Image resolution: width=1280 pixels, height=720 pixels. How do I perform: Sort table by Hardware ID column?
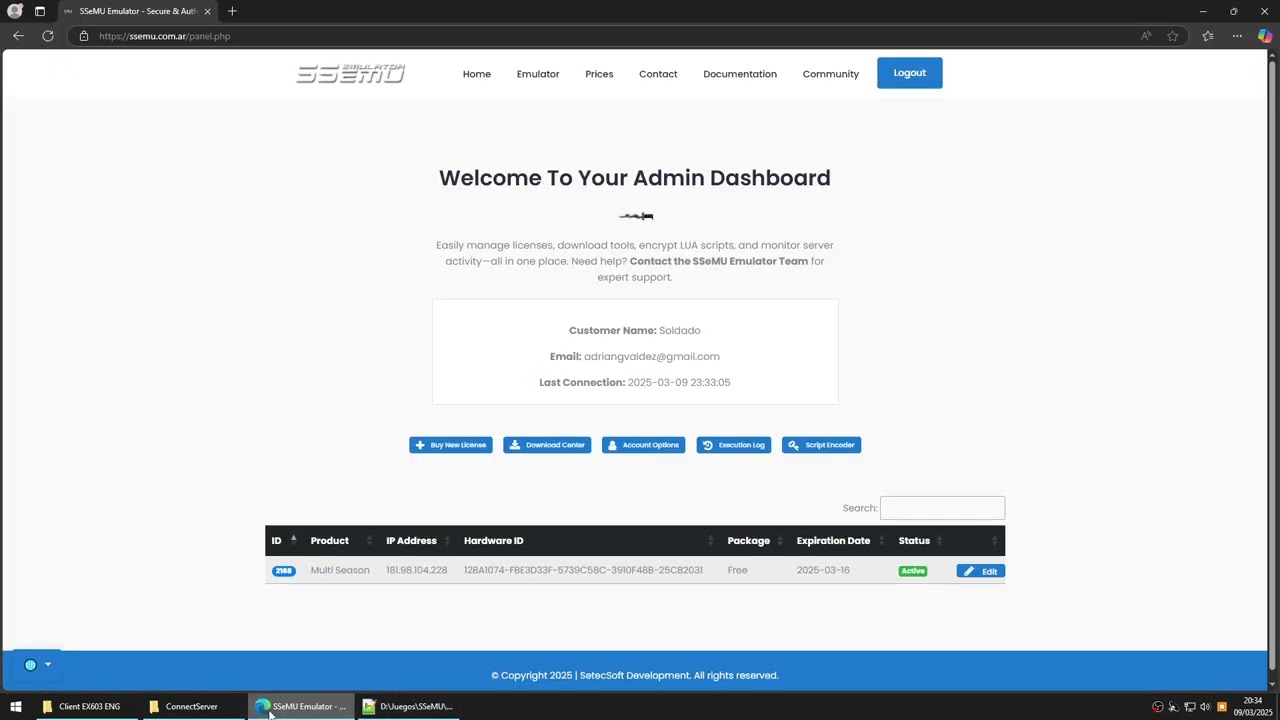(589, 541)
